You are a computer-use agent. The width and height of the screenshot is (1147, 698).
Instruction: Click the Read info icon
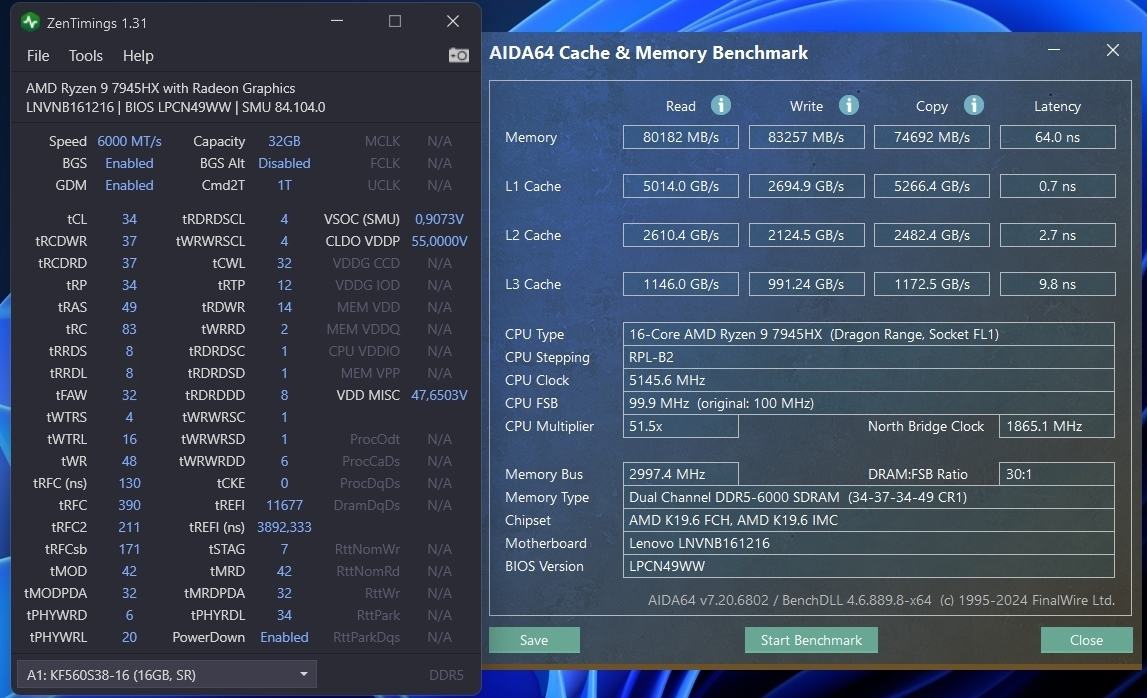click(x=721, y=105)
